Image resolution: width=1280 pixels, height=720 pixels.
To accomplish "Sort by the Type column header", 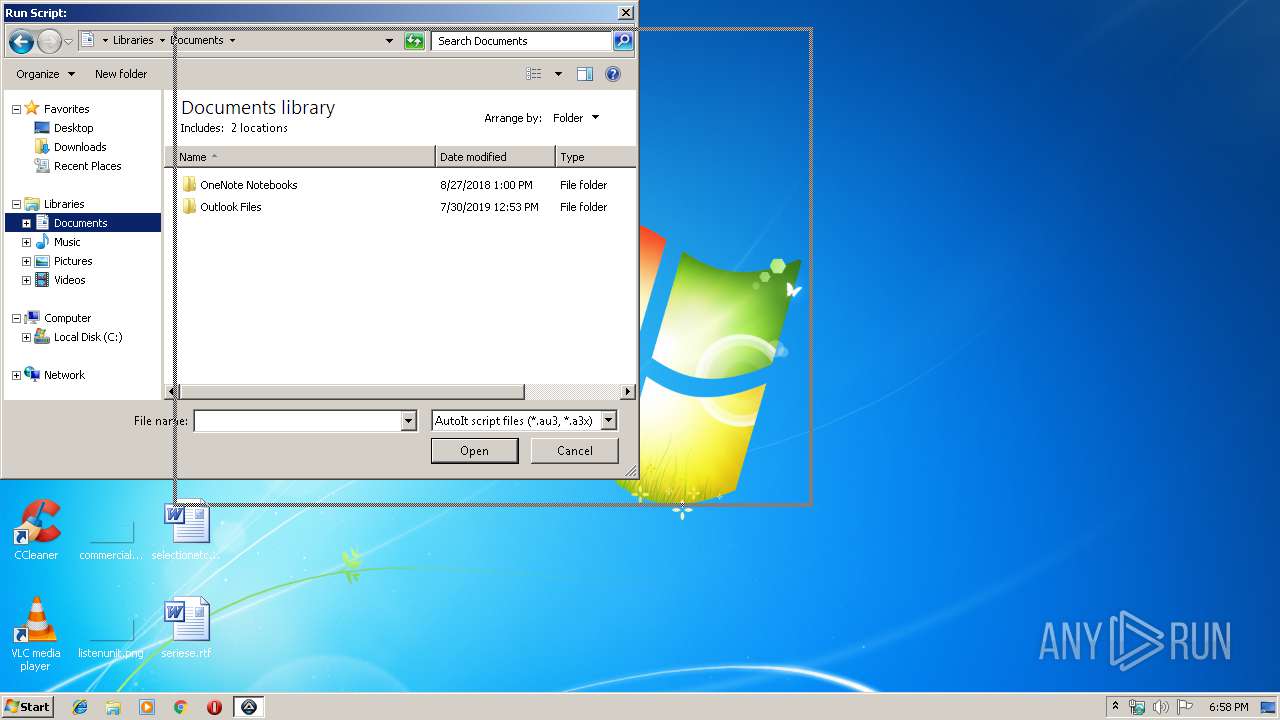I will pos(595,157).
